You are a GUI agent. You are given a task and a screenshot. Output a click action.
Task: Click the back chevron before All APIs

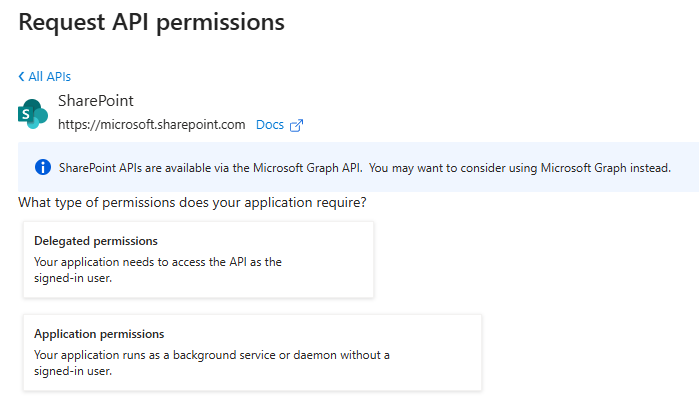click(21, 77)
